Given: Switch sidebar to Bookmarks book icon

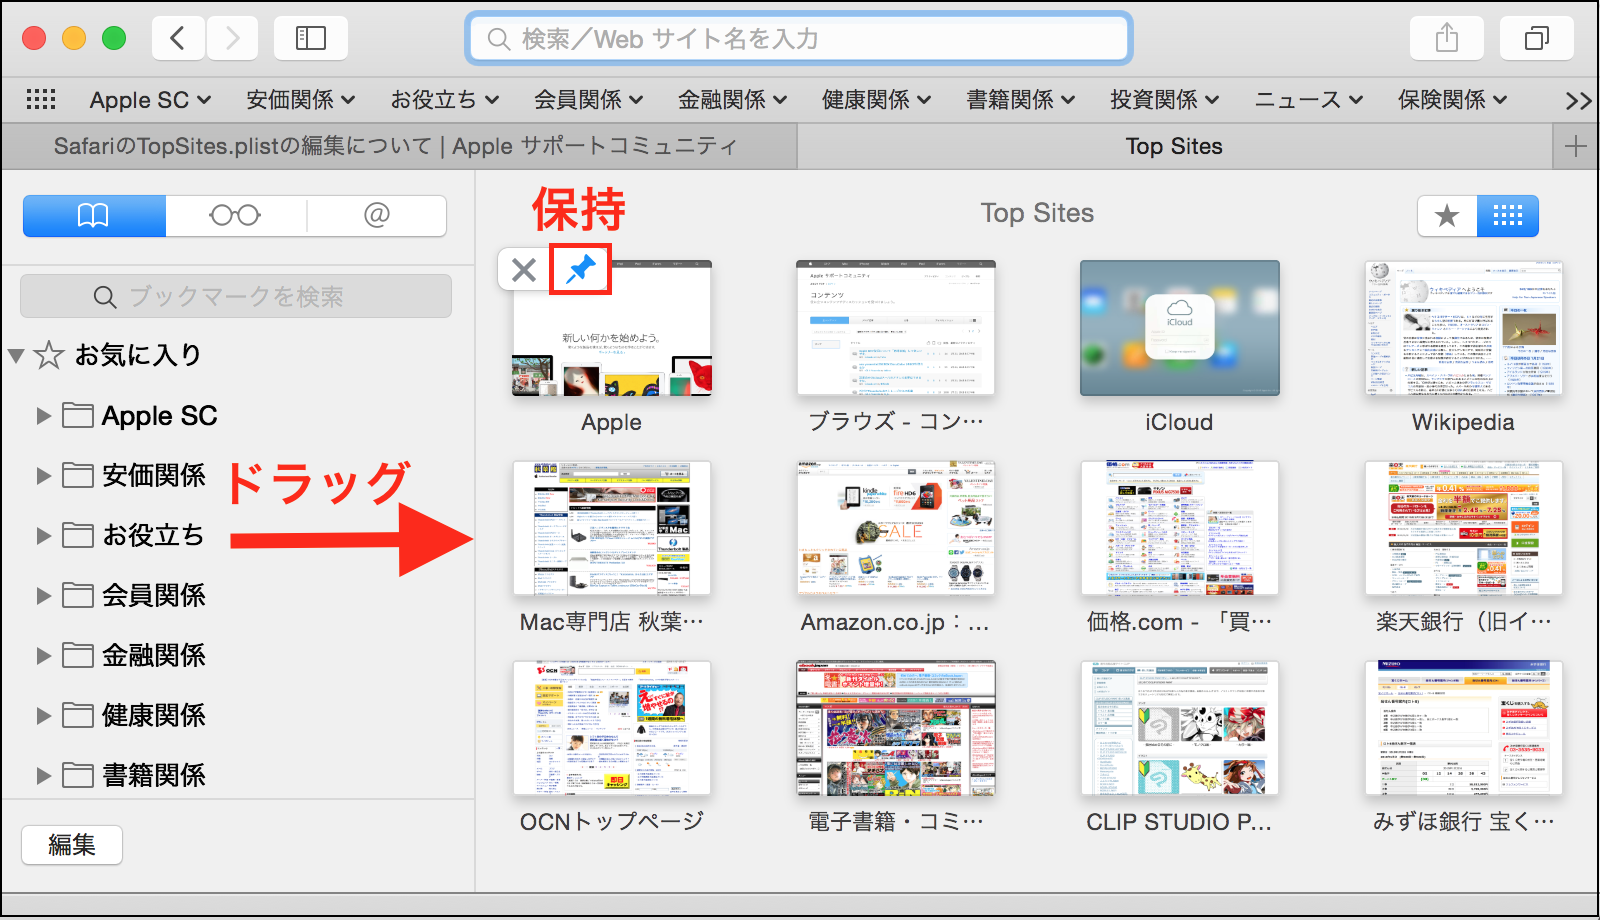Looking at the screenshot, I should click(x=94, y=215).
